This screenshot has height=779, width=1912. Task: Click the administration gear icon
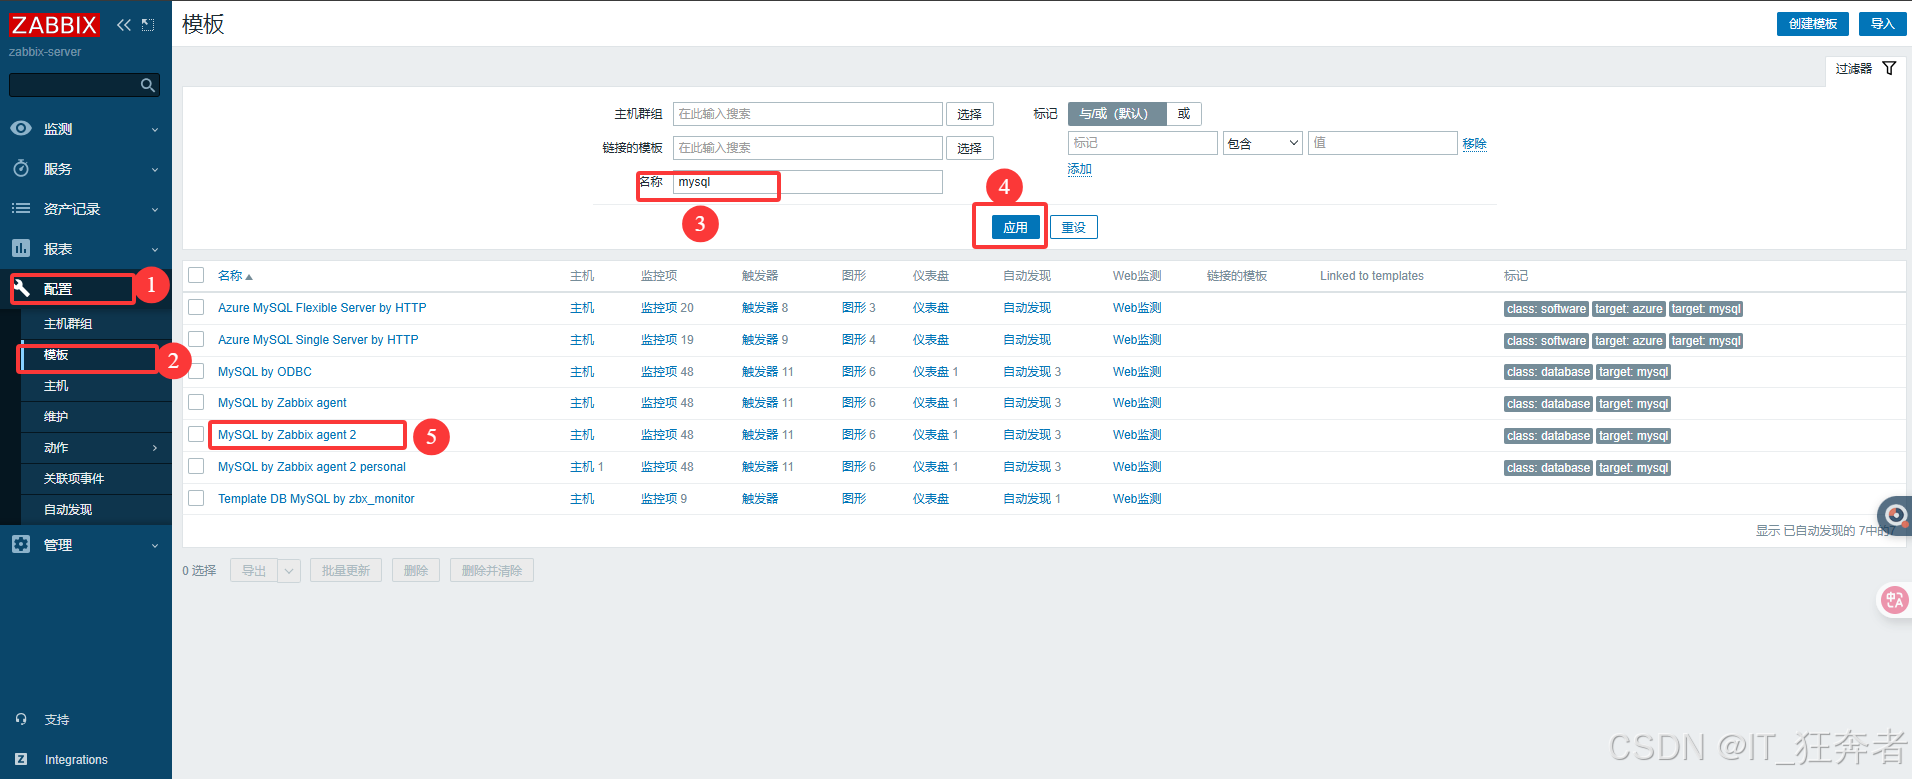pyautogui.click(x=21, y=544)
